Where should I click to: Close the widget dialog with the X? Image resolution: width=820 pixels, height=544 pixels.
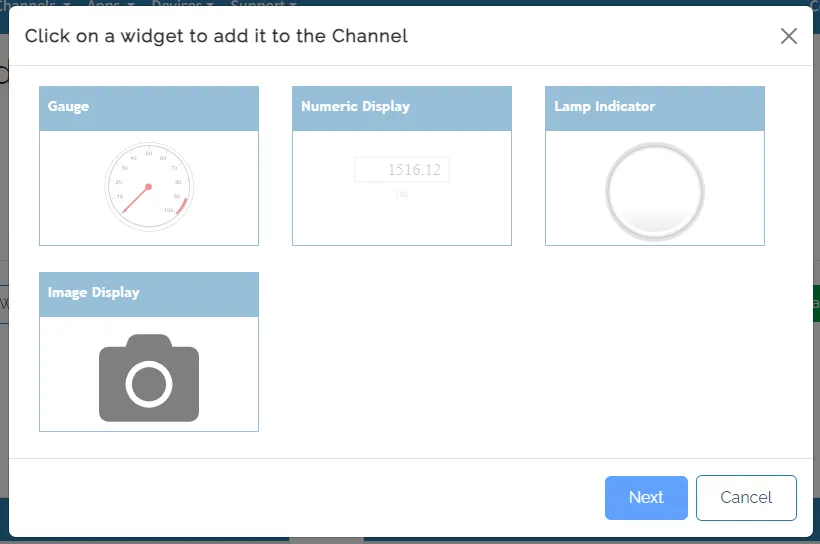coord(788,36)
